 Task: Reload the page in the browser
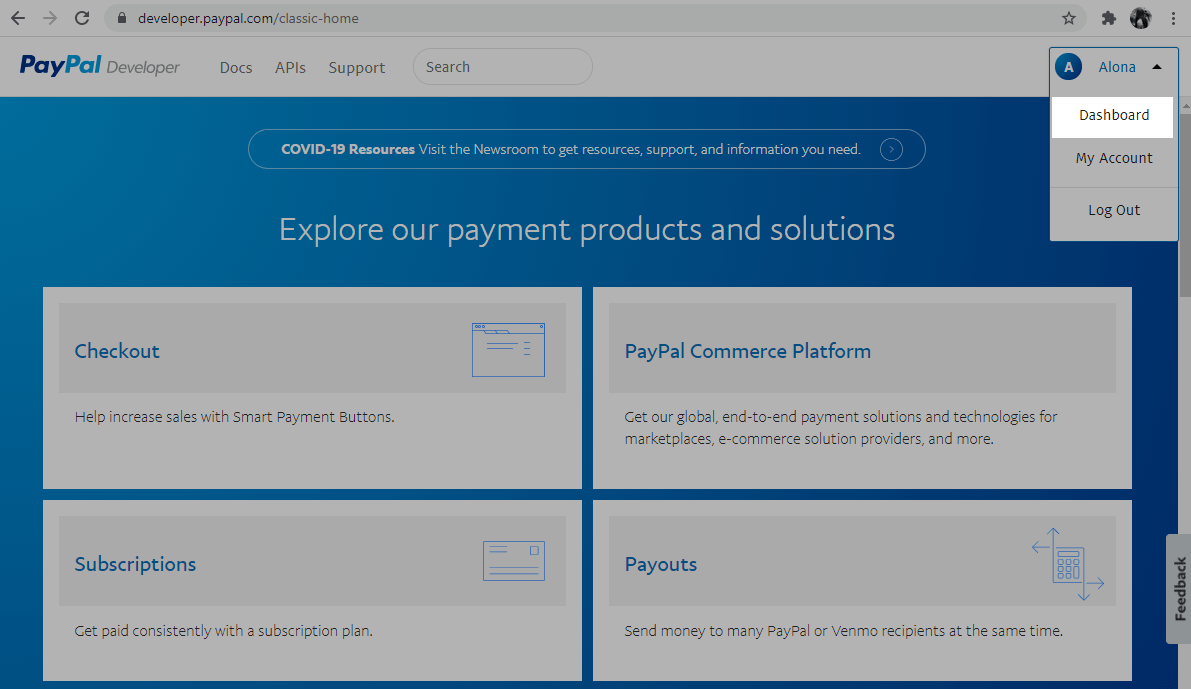82,18
